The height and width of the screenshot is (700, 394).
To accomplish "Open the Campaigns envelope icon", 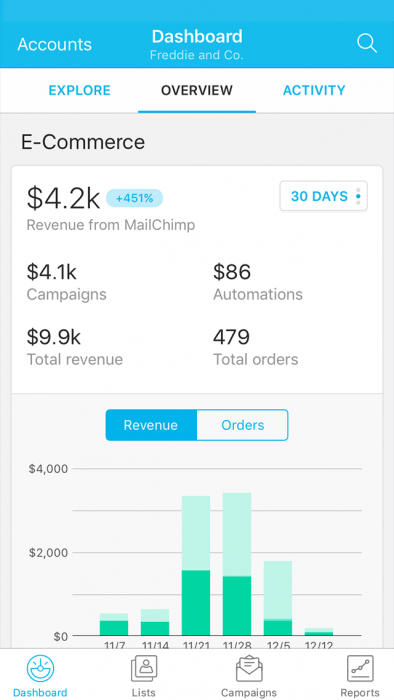I will pyautogui.click(x=249, y=669).
